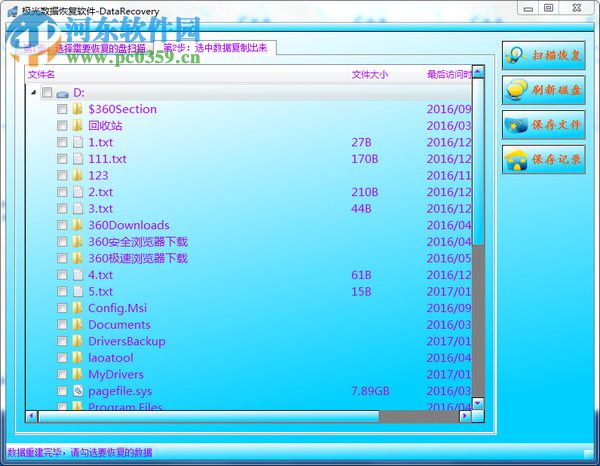Click the Documents folder icon
Viewport: 600px width, 466px height.
coord(77,324)
